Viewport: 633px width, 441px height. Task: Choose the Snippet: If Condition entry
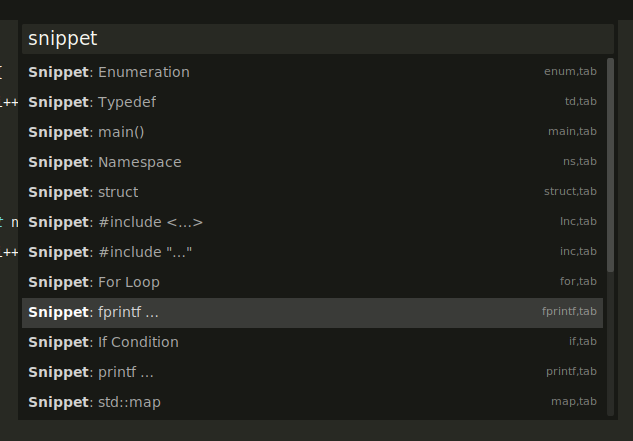[103, 342]
